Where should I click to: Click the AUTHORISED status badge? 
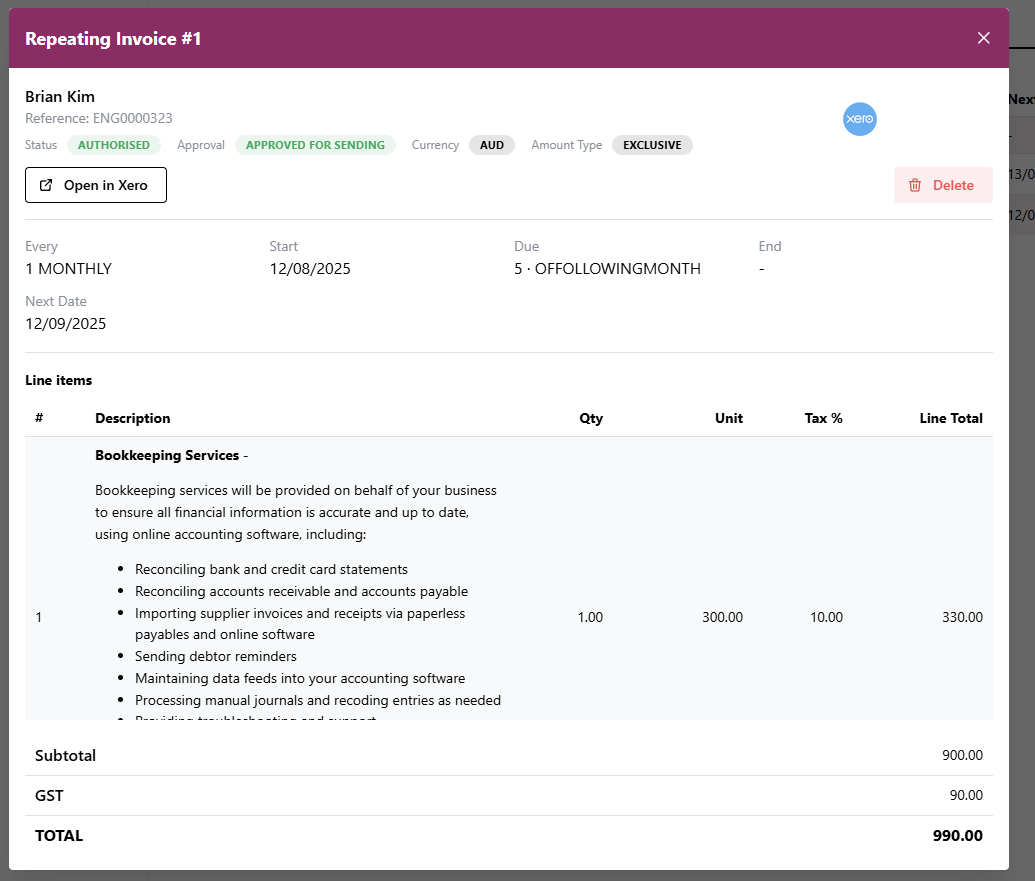(114, 145)
